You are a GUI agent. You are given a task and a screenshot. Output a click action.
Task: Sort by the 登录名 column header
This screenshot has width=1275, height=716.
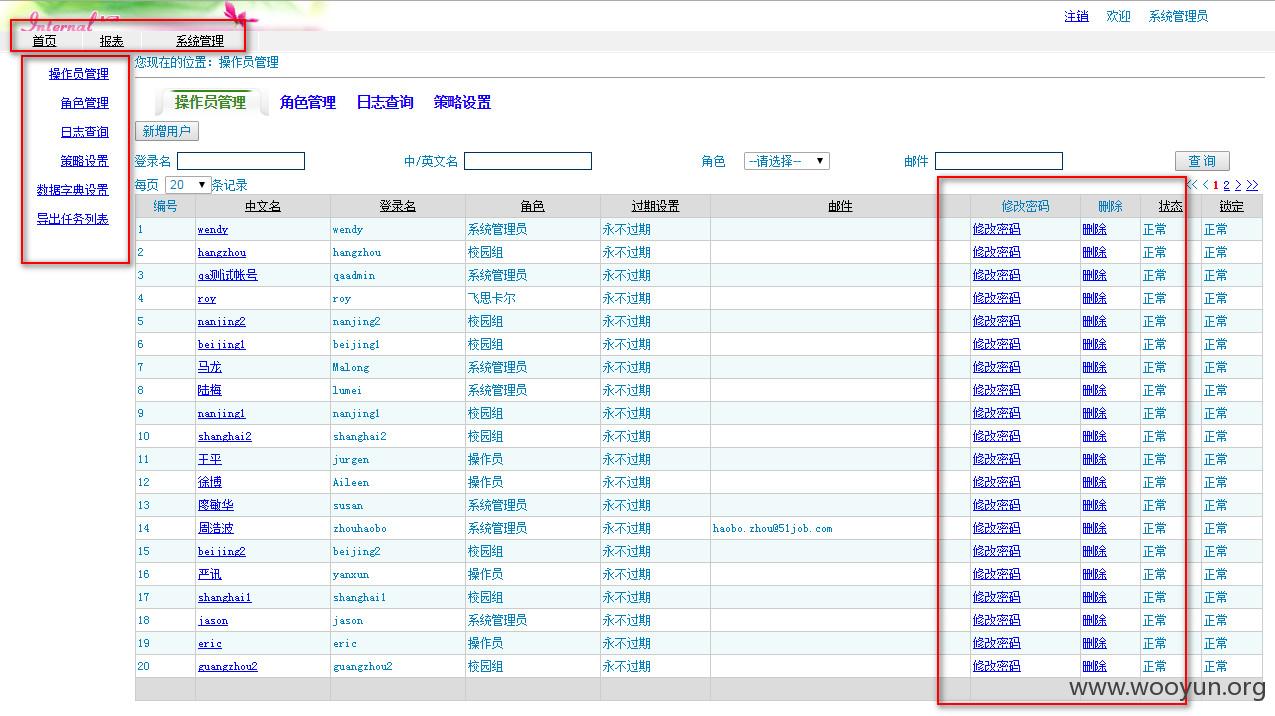[x=398, y=206]
